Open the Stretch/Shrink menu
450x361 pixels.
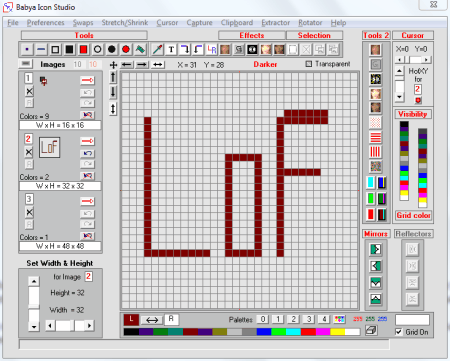[125, 23]
